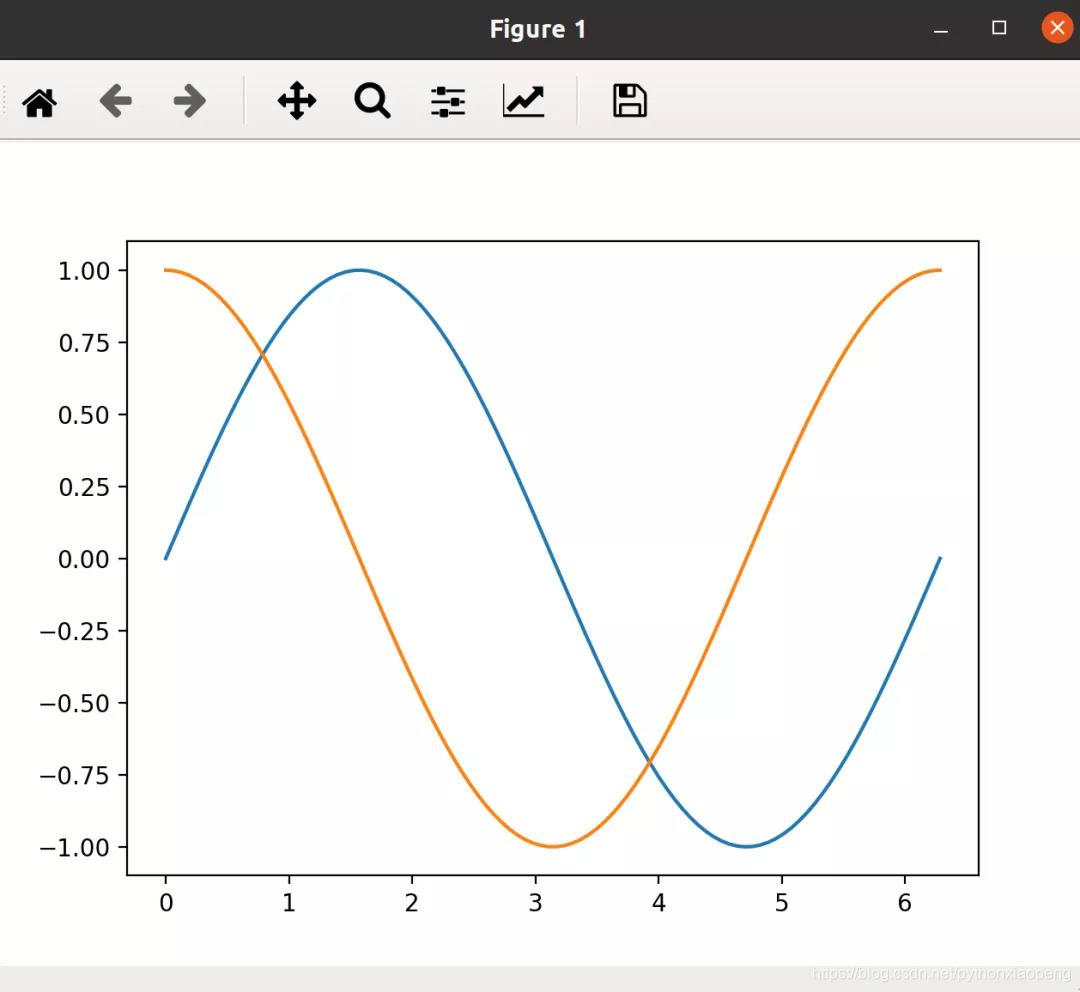Image resolution: width=1080 pixels, height=992 pixels.
Task: Click the blue sine curve at its peak
Action: tap(360, 270)
